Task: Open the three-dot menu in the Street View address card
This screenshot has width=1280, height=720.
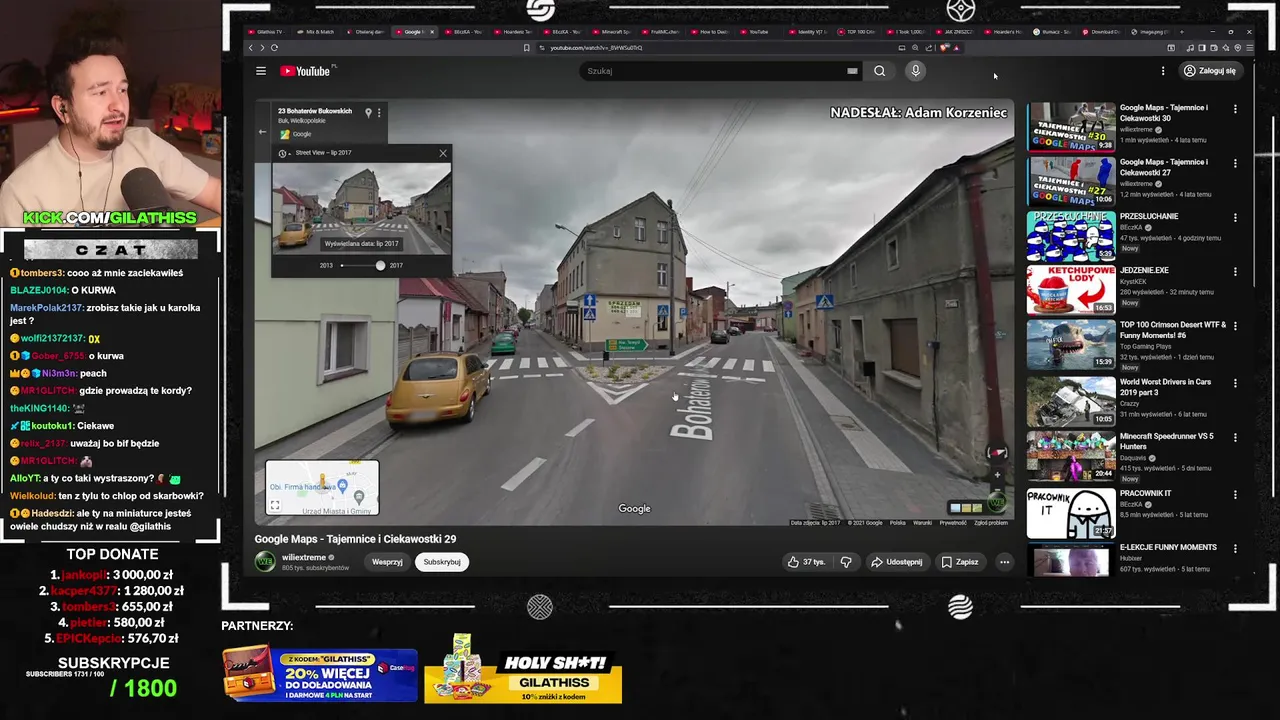Action: [379, 113]
